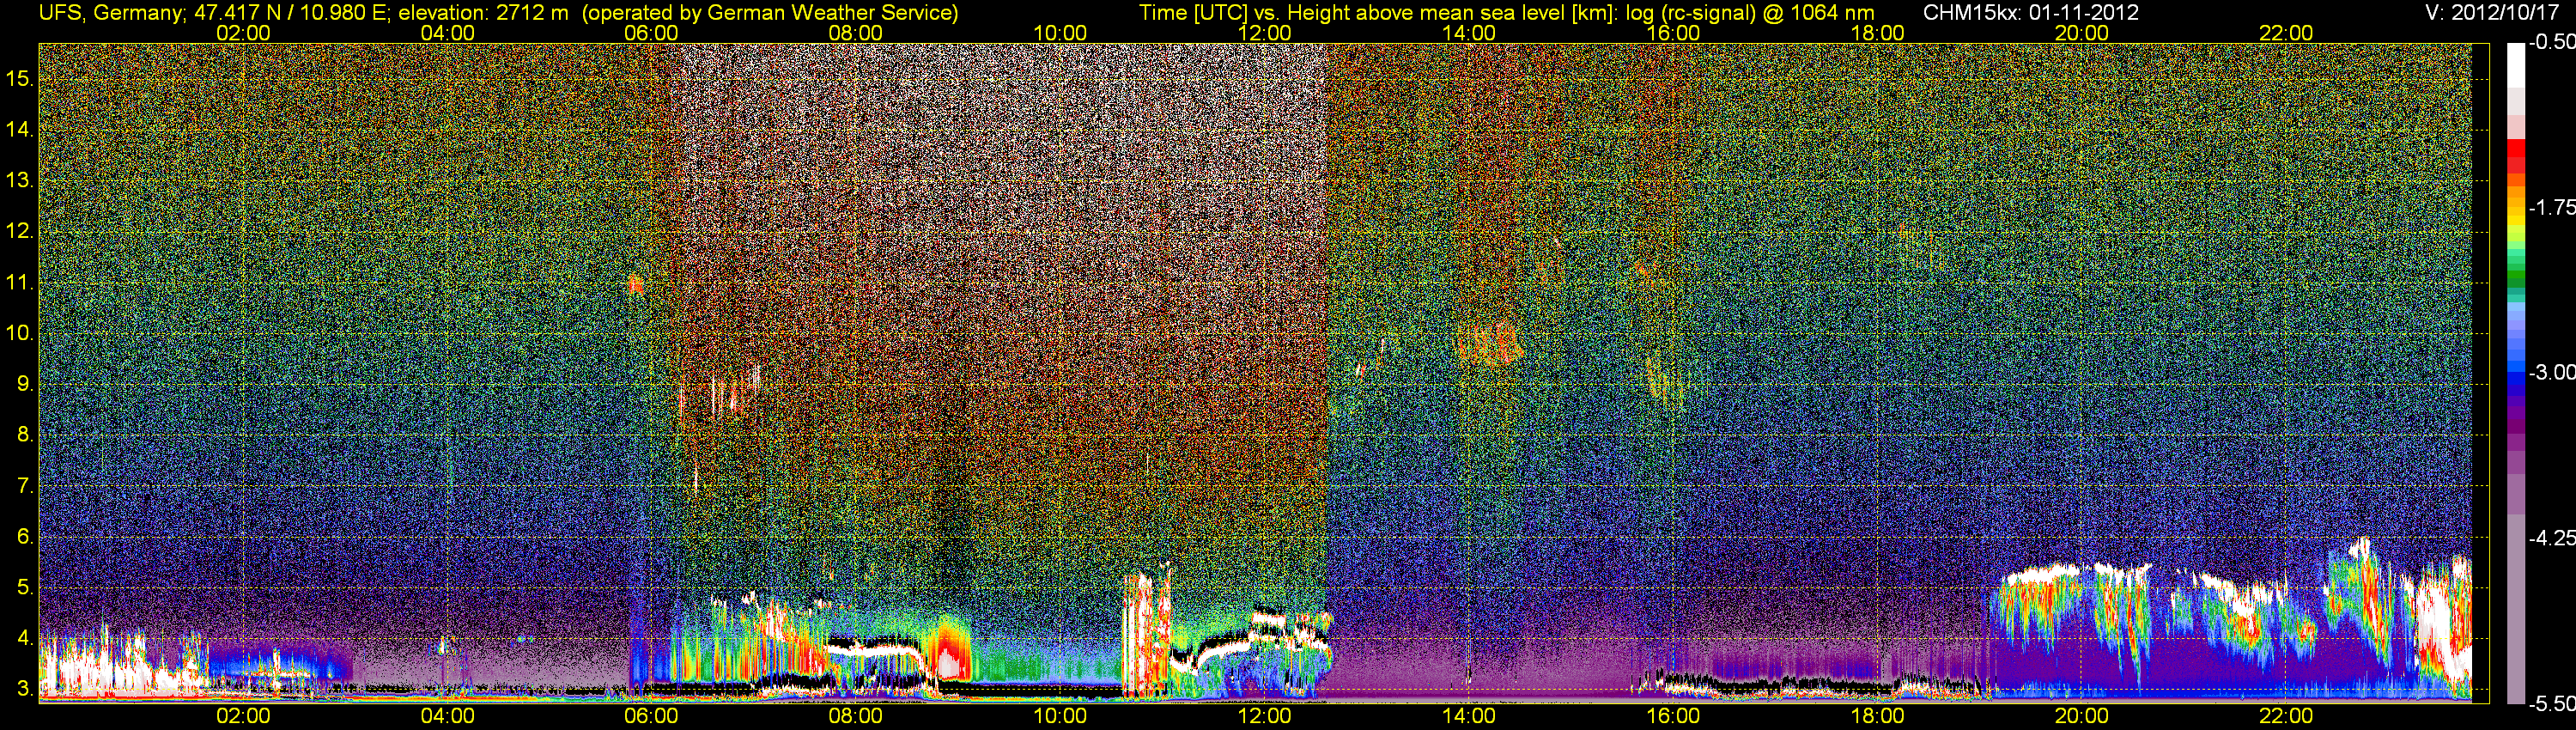Click the 13 km height axis label
The width and height of the screenshot is (2576, 730).
(19, 181)
